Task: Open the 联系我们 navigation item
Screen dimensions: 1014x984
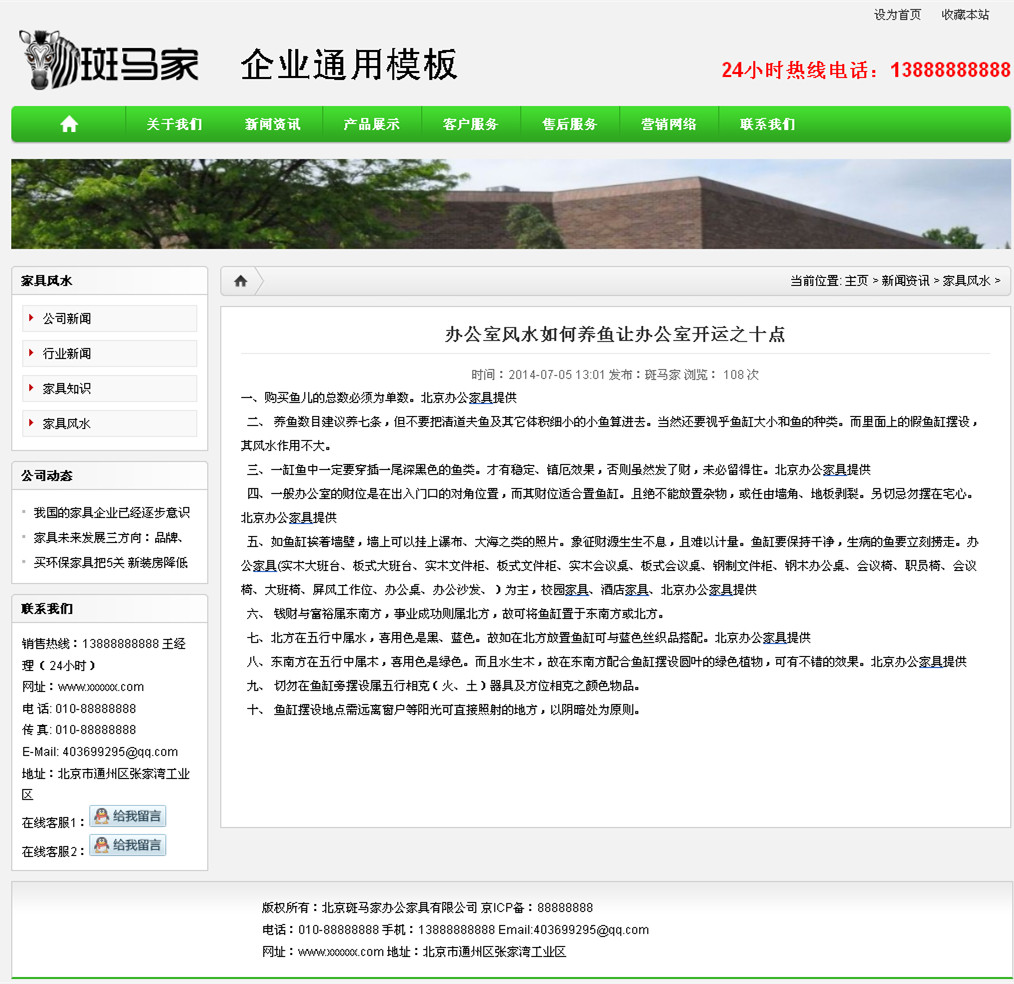Action: pos(767,124)
